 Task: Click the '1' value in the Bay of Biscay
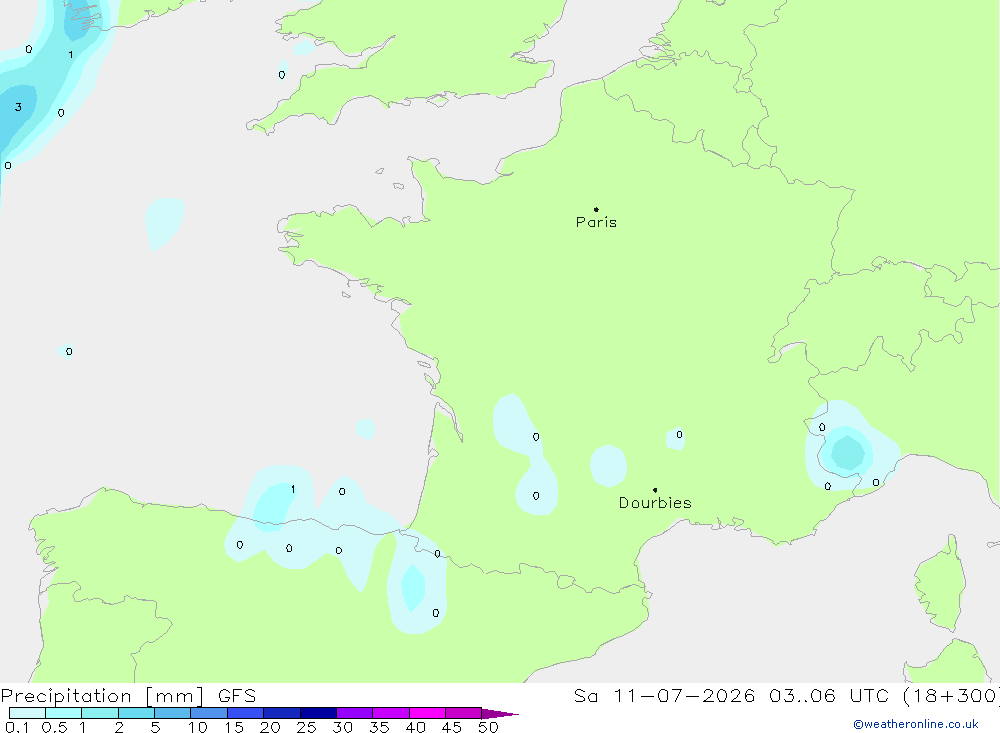click(x=293, y=489)
